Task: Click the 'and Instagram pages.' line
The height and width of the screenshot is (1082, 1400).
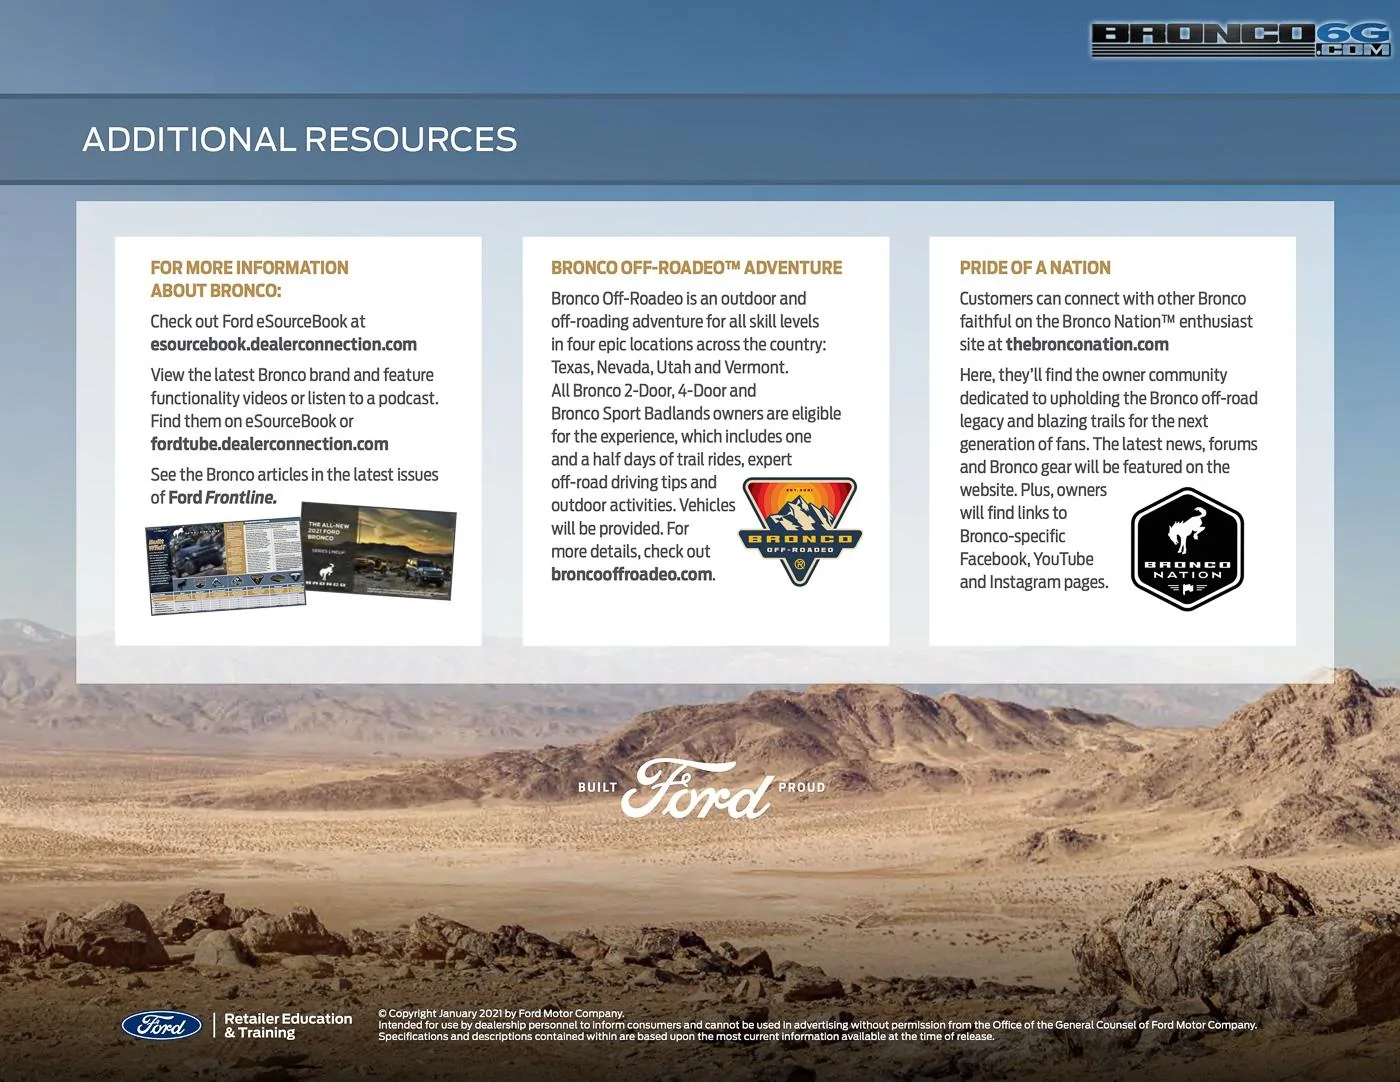Action: click(x=1034, y=582)
